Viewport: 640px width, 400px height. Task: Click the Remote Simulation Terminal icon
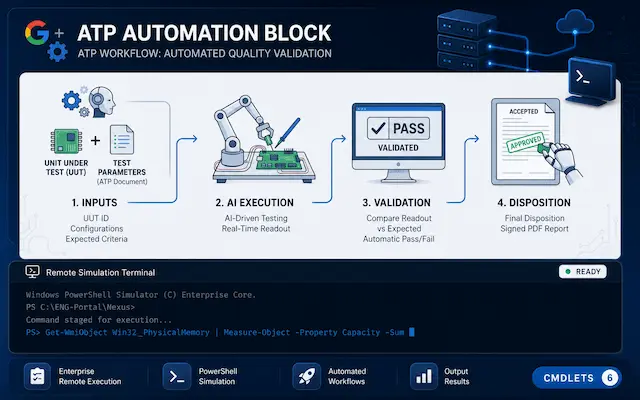pos(32,272)
